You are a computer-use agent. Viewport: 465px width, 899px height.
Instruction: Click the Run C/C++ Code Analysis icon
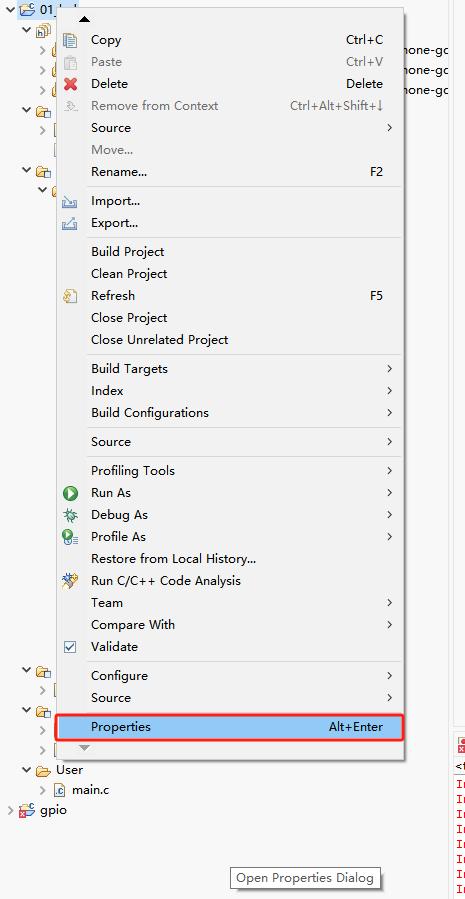click(x=70, y=581)
